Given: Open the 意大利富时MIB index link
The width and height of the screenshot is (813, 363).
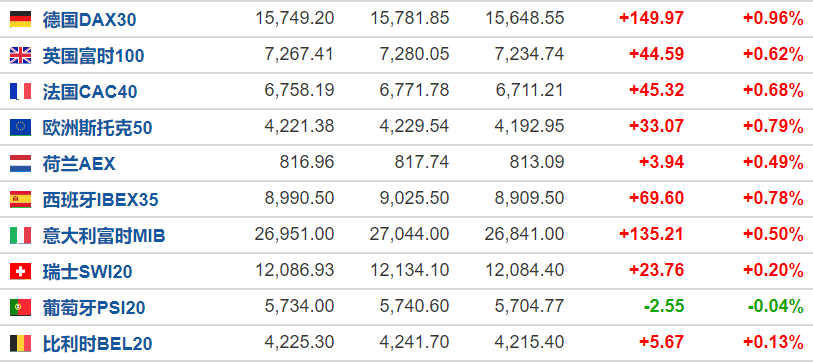Looking at the screenshot, I should coord(104,236).
